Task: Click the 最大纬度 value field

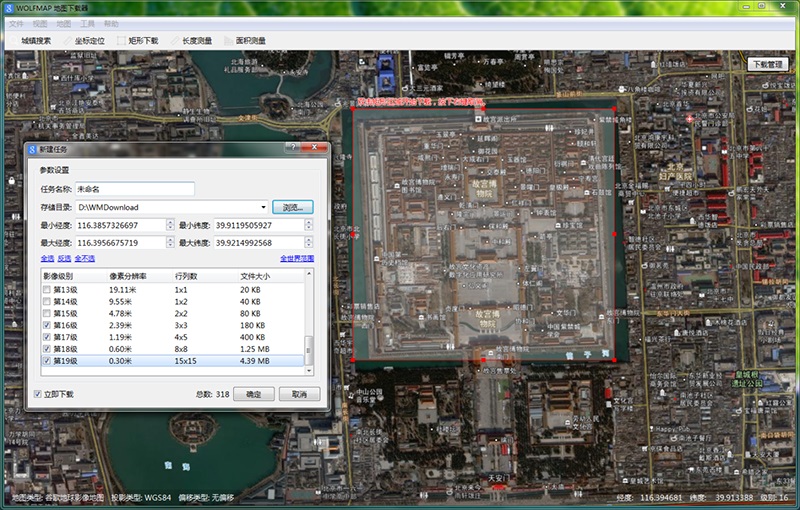Action: coord(259,243)
